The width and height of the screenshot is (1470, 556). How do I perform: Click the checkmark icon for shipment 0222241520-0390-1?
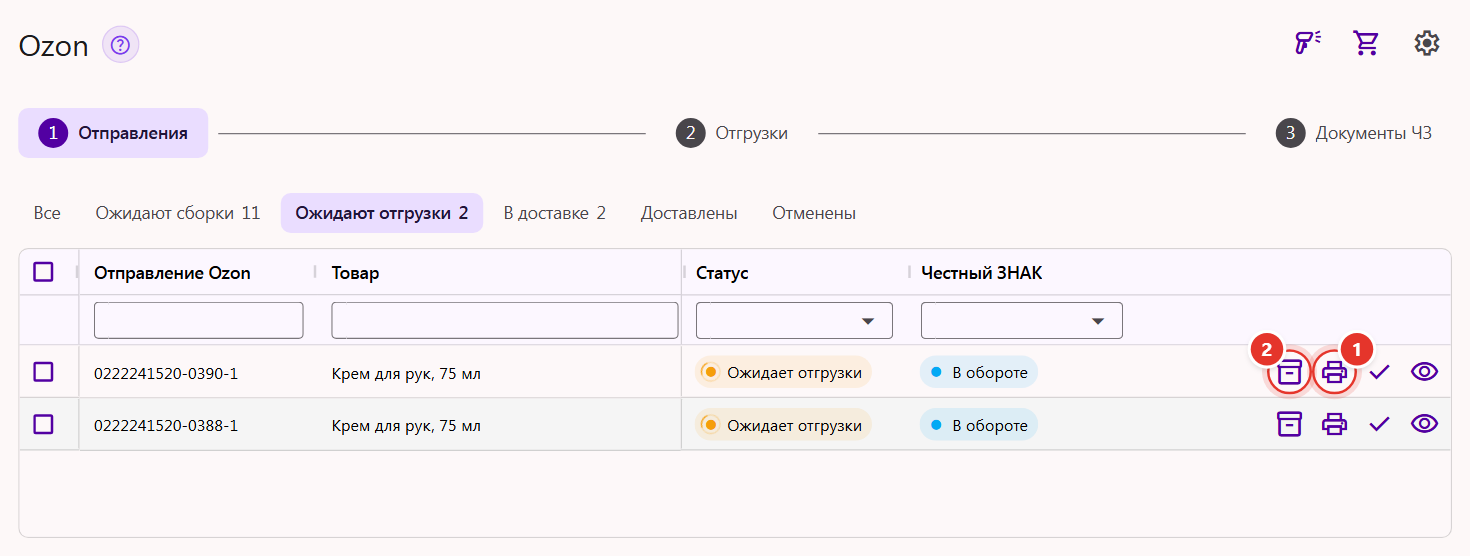pos(1380,372)
